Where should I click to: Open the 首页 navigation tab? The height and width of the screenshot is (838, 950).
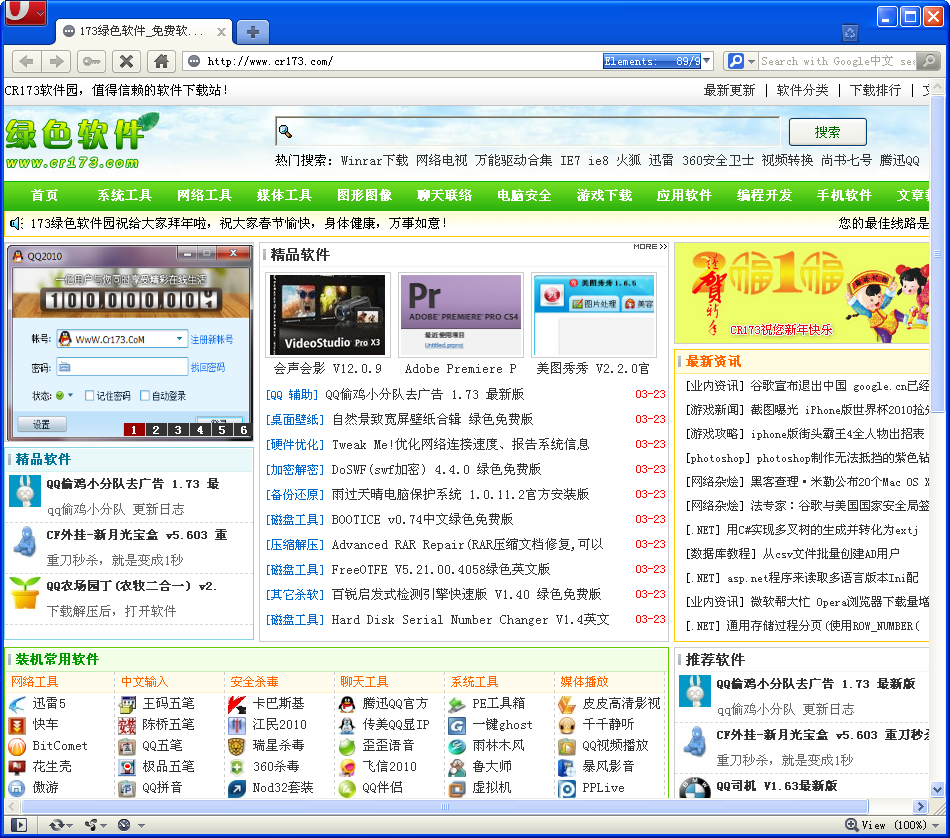click(x=44, y=195)
